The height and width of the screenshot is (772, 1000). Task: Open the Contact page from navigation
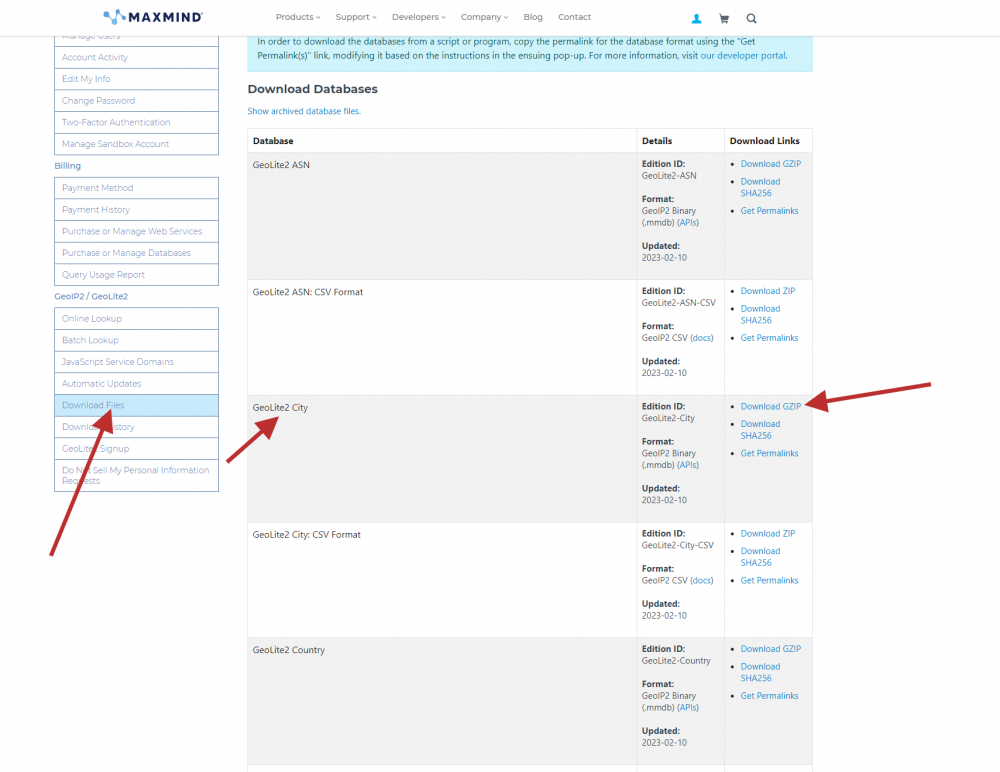[574, 17]
